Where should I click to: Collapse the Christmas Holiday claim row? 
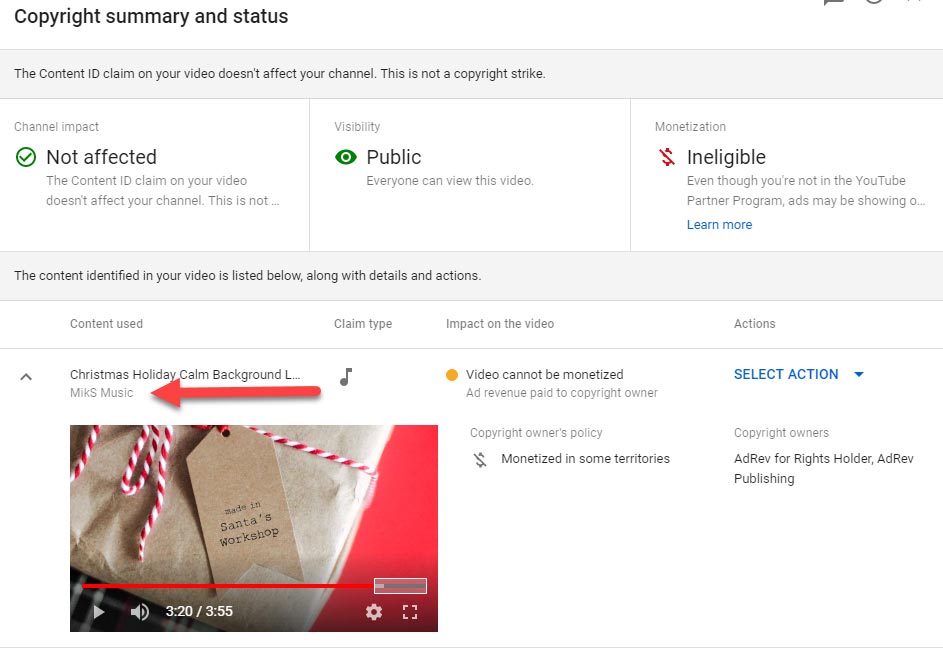pyautogui.click(x=26, y=377)
